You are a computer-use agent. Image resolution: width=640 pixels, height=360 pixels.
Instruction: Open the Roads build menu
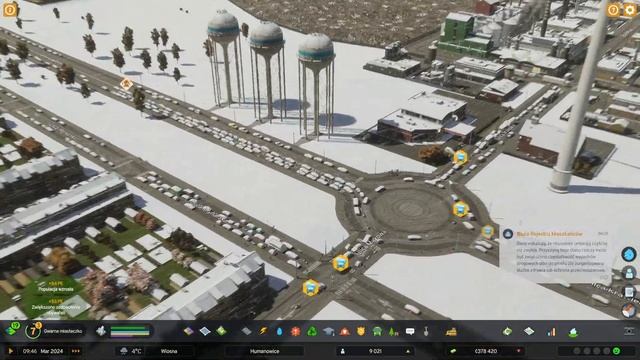tap(246, 331)
